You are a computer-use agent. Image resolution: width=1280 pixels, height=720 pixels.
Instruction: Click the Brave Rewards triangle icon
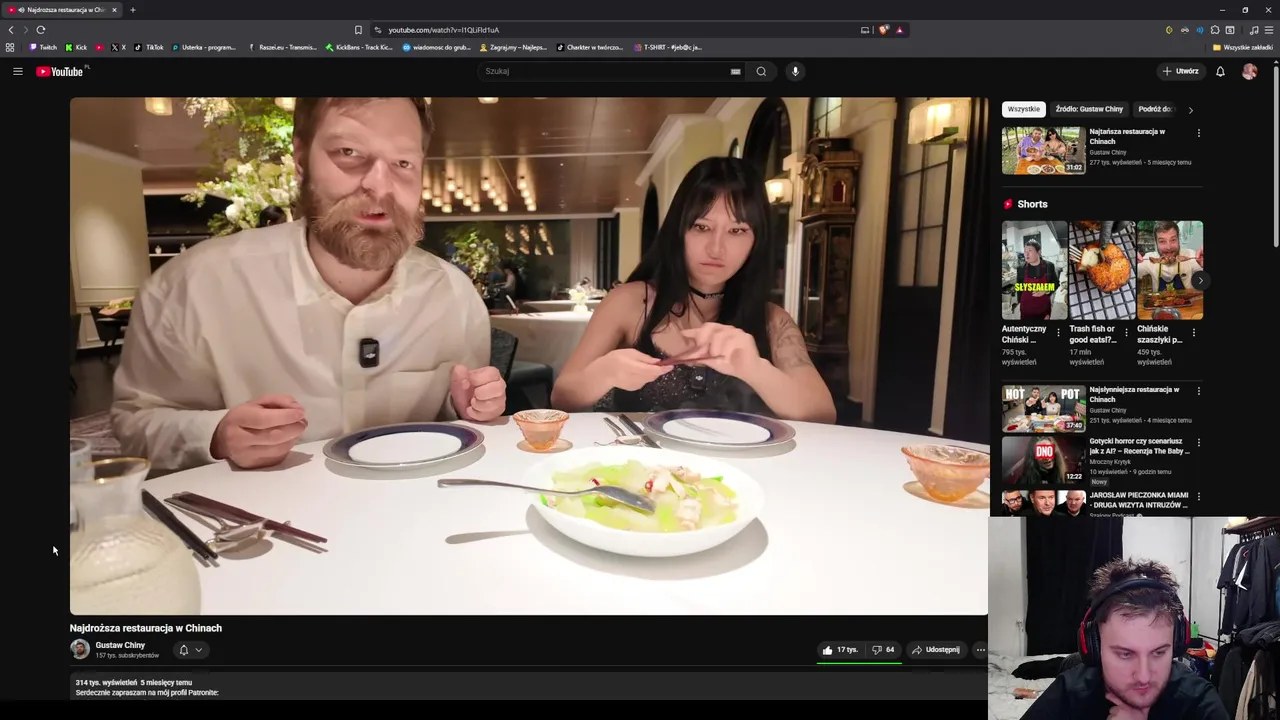pos(899,30)
